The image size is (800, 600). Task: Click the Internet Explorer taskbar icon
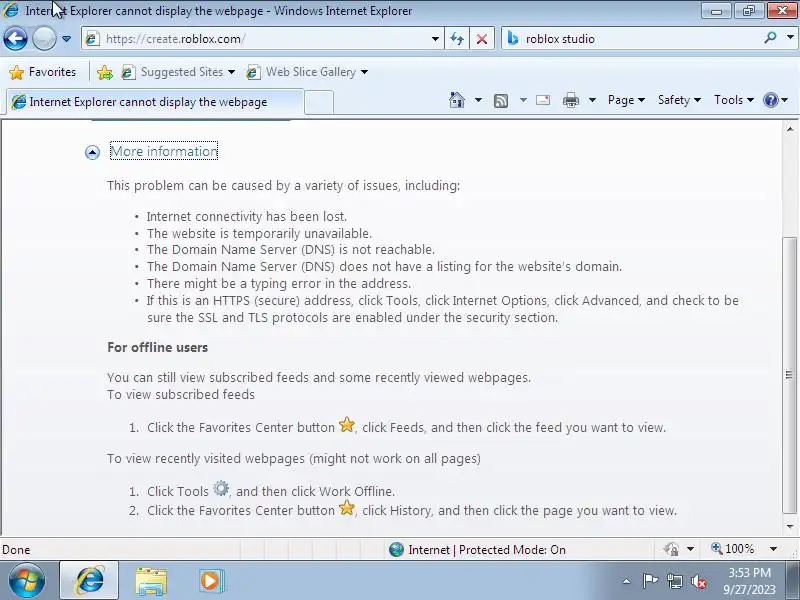pos(90,581)
